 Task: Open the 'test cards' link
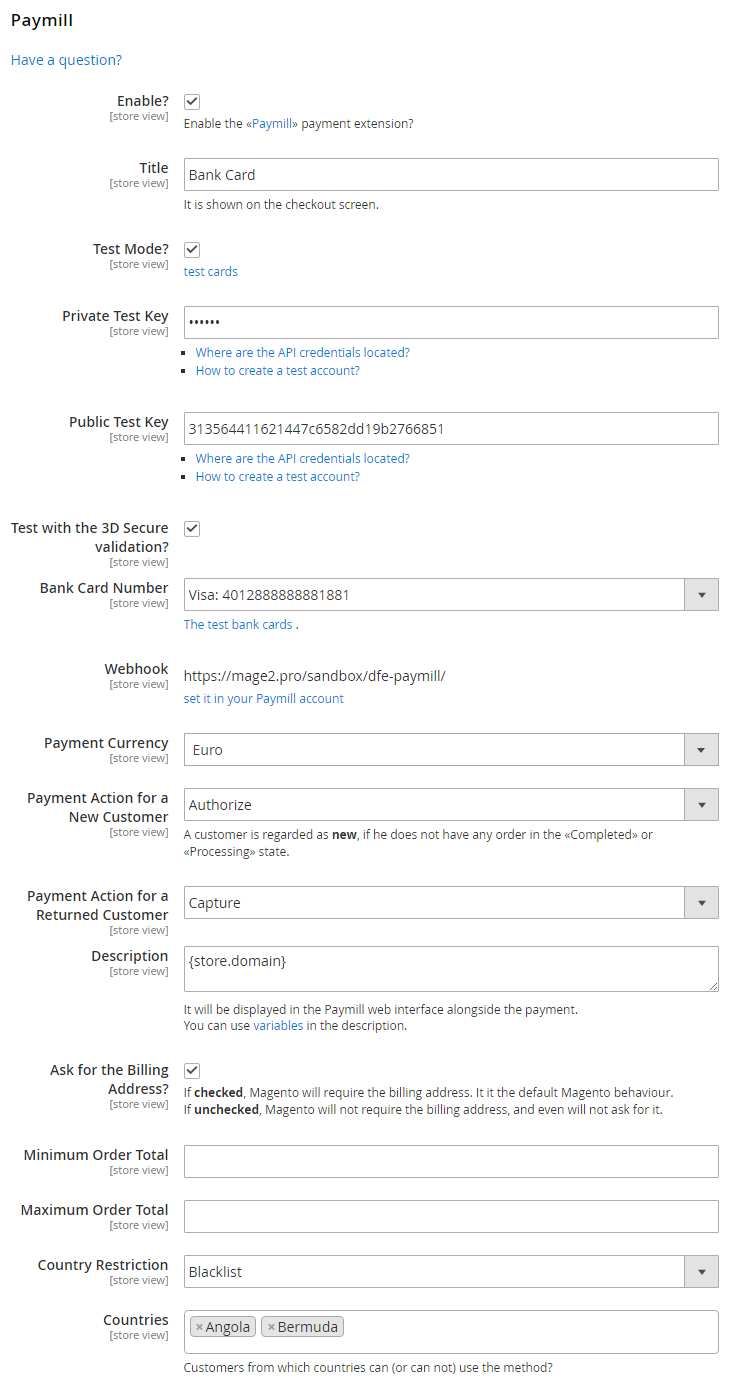[211, 272]
